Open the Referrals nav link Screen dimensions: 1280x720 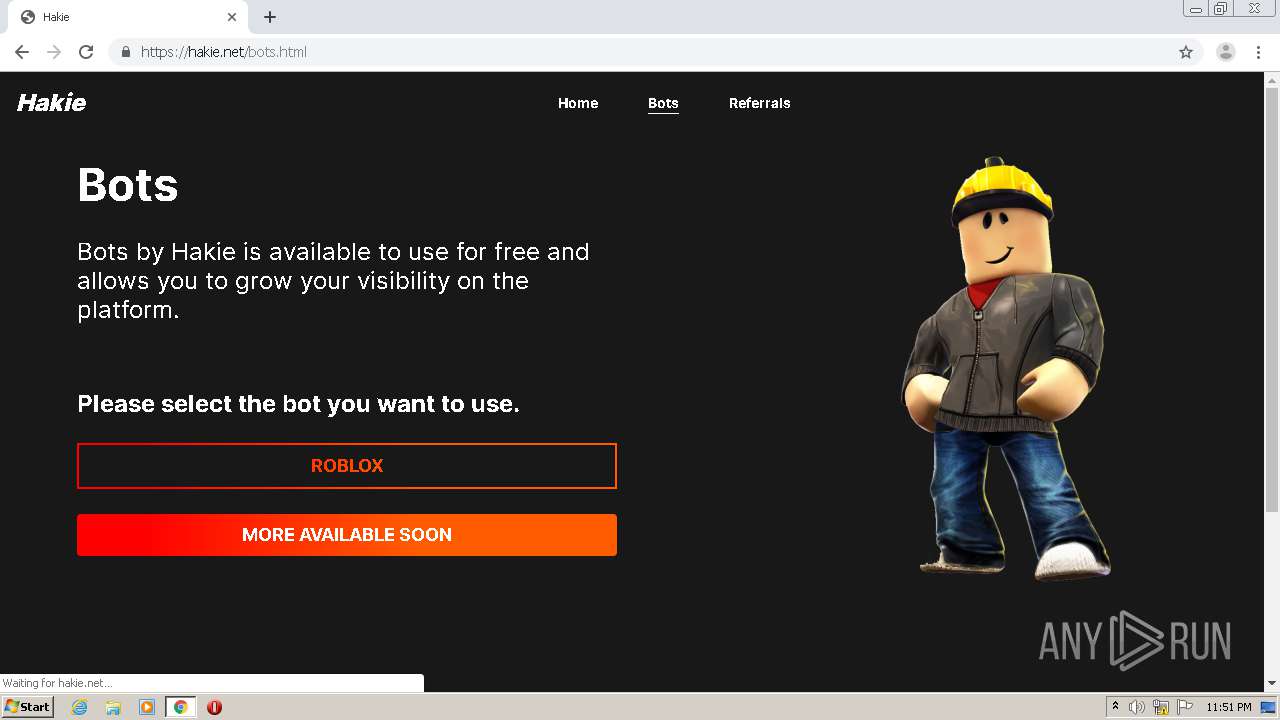click(760, 103)
